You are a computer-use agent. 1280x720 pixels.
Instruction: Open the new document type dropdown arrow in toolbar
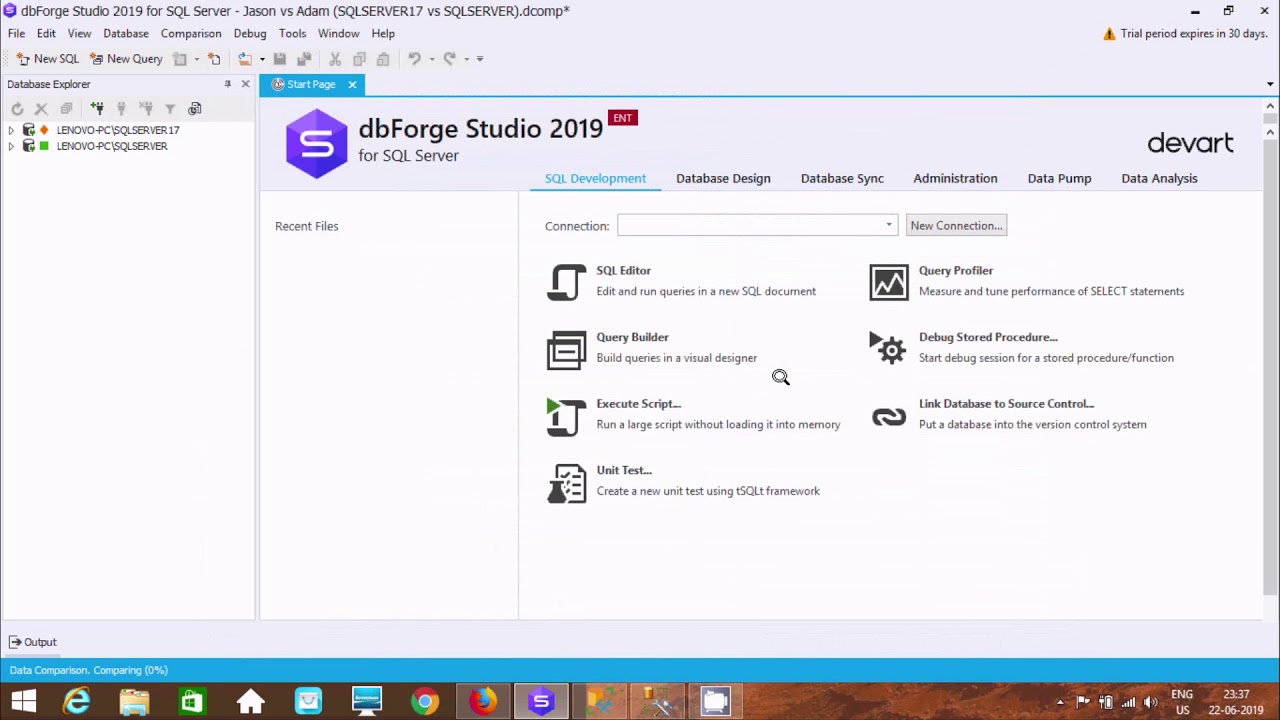[196, 59]
